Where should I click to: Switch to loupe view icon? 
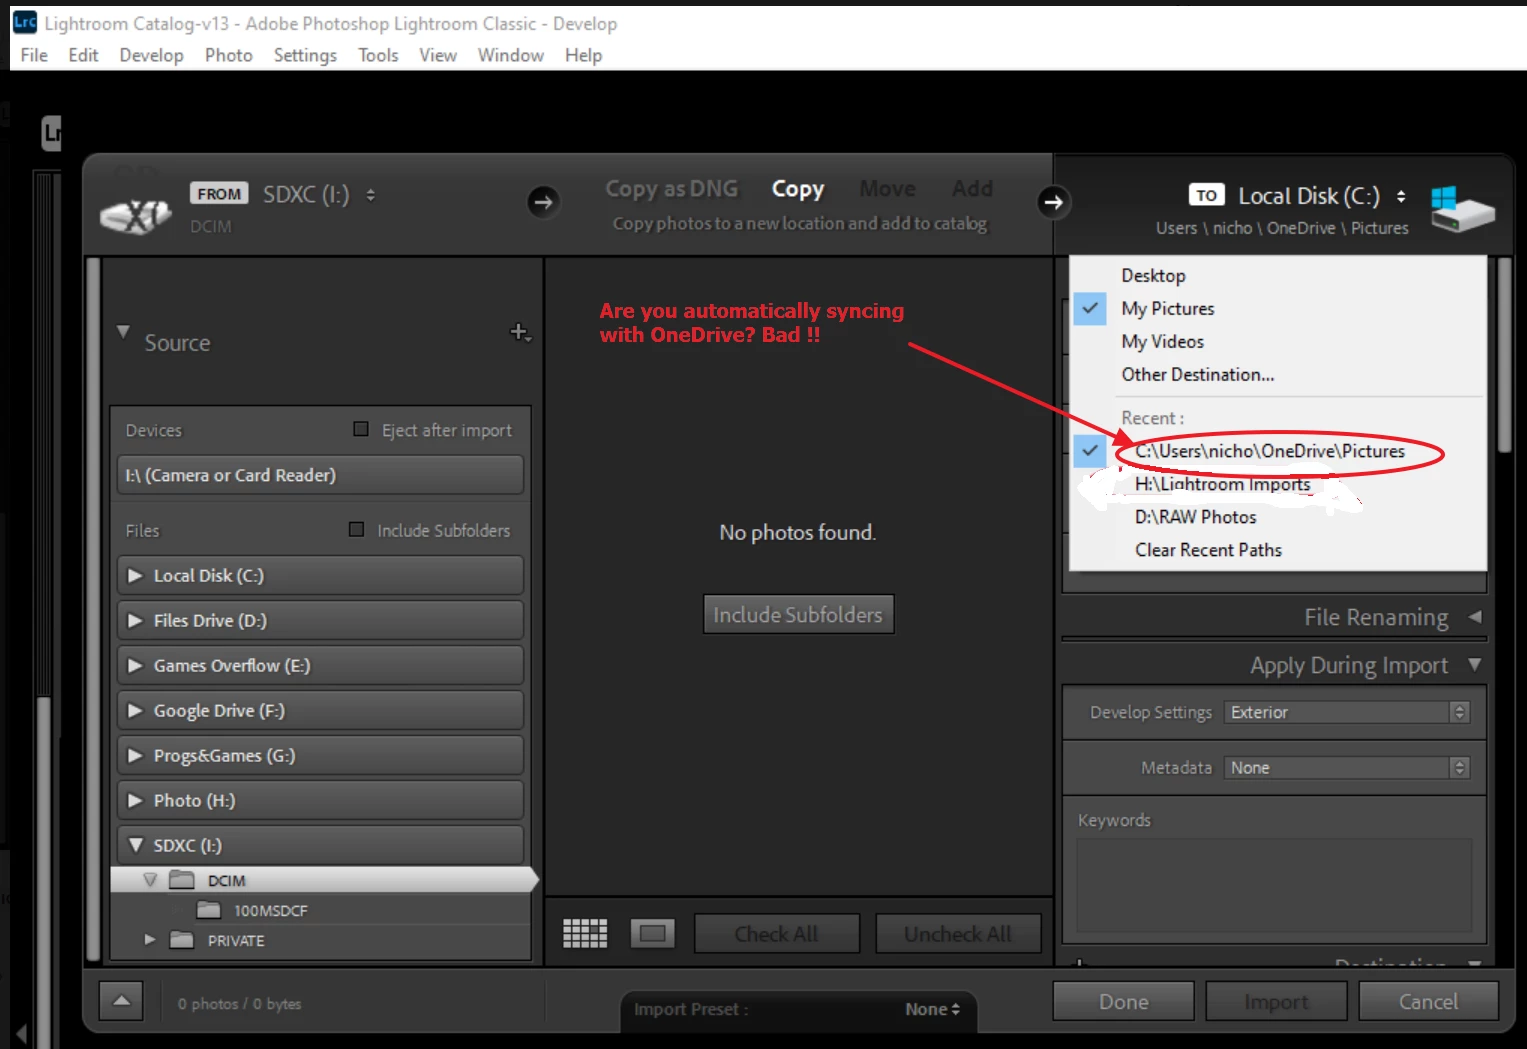653,934
